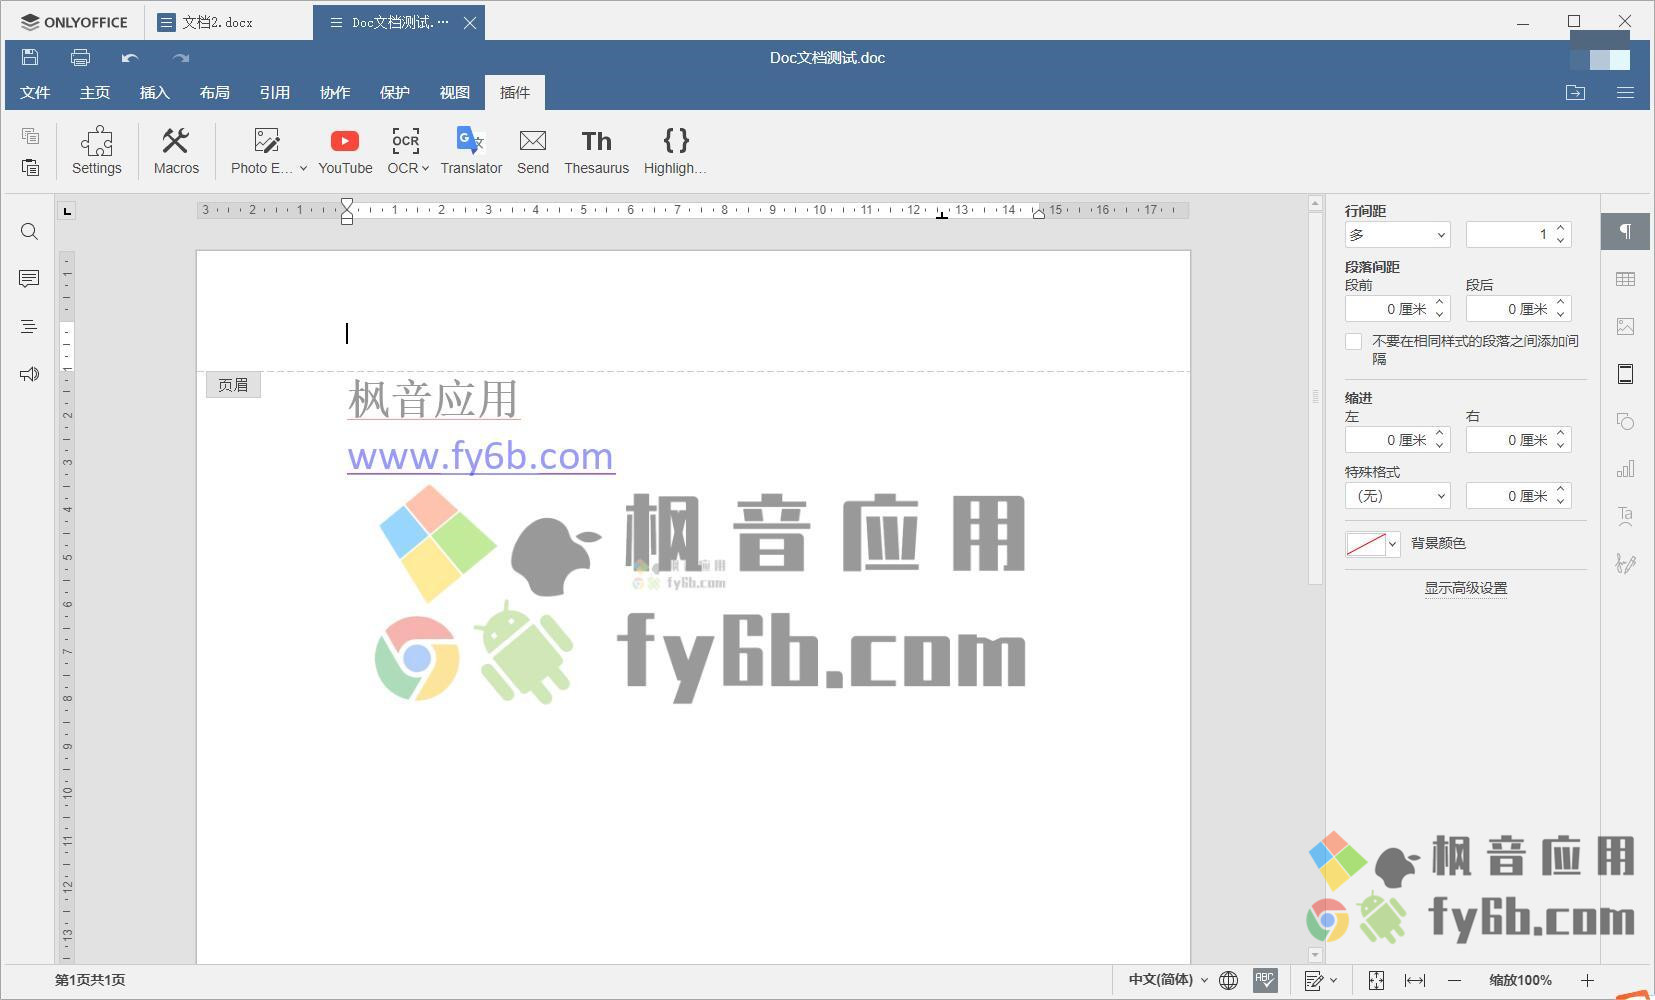Viewport: 1655px width, 1000px height.
Task: Switch to the 插入 tab
Action: (x=155, y=92)
